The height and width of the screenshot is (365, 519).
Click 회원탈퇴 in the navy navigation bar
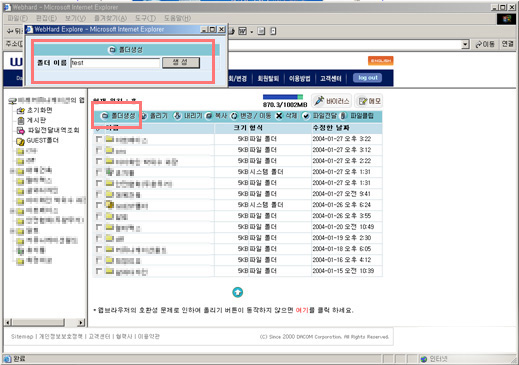coord(268,79)
